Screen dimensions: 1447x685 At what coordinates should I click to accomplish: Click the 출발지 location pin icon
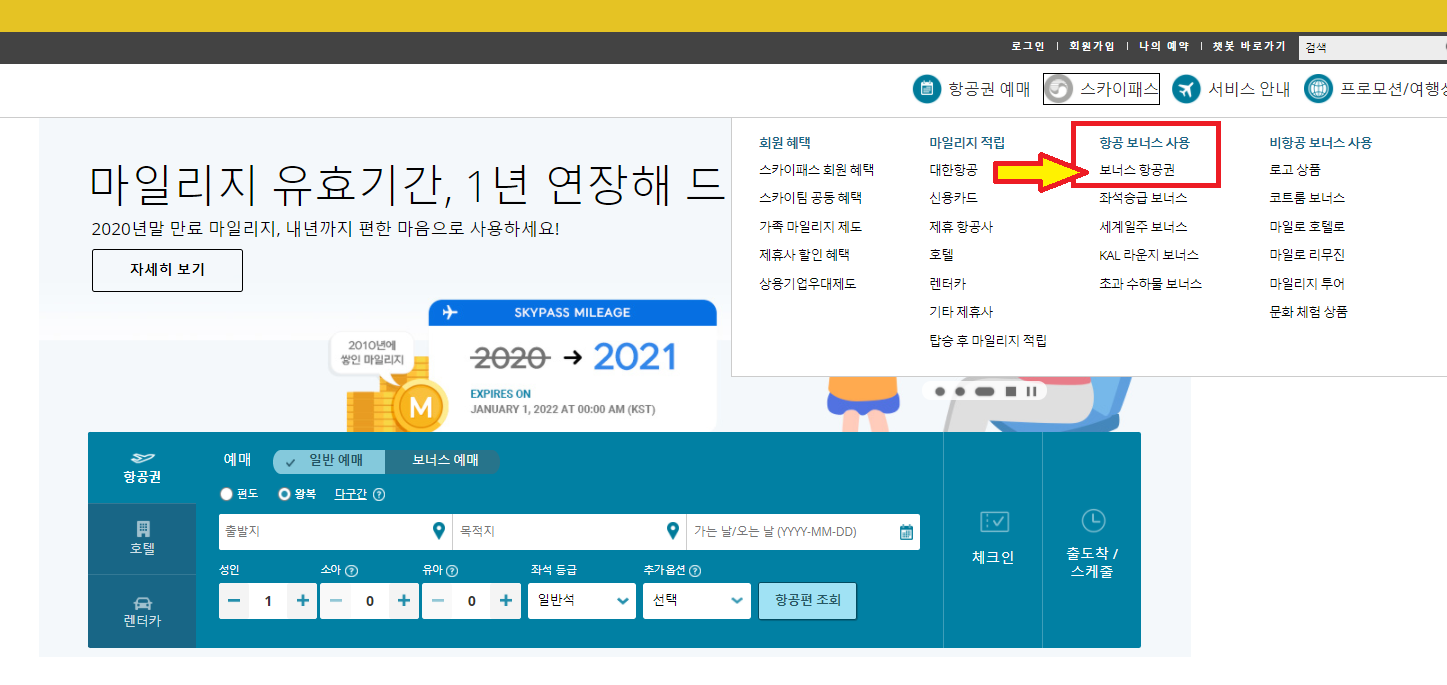pyautogui.click(x=439, y=531)
